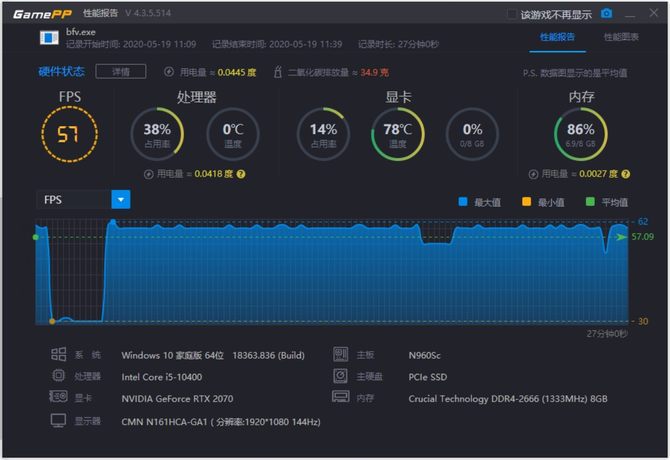Image resolution: width=670 pixels, height=460 pixels.
Task: Click the 硬件状态 link text
Action: (62, 71)
